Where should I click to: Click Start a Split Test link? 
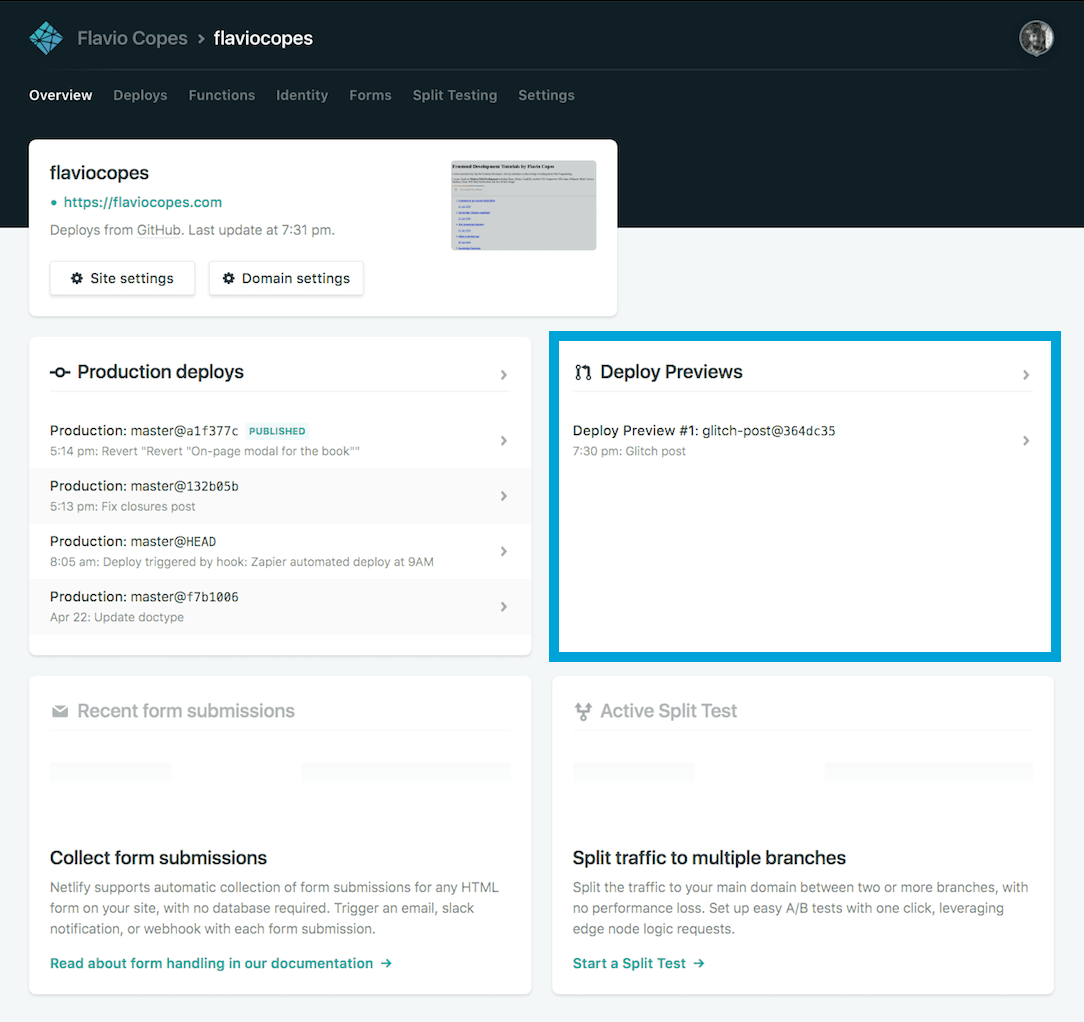tap(629, 963)
